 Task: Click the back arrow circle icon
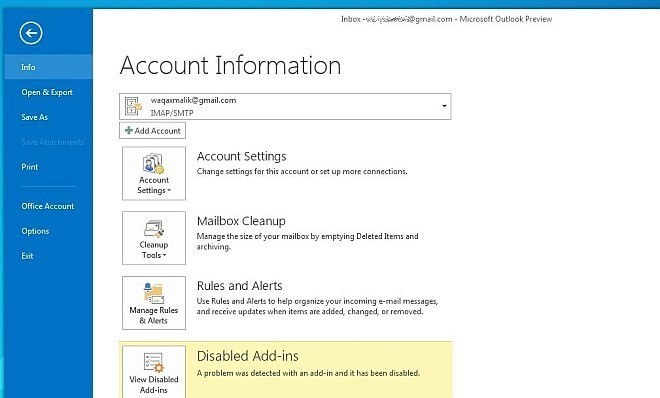31,33
